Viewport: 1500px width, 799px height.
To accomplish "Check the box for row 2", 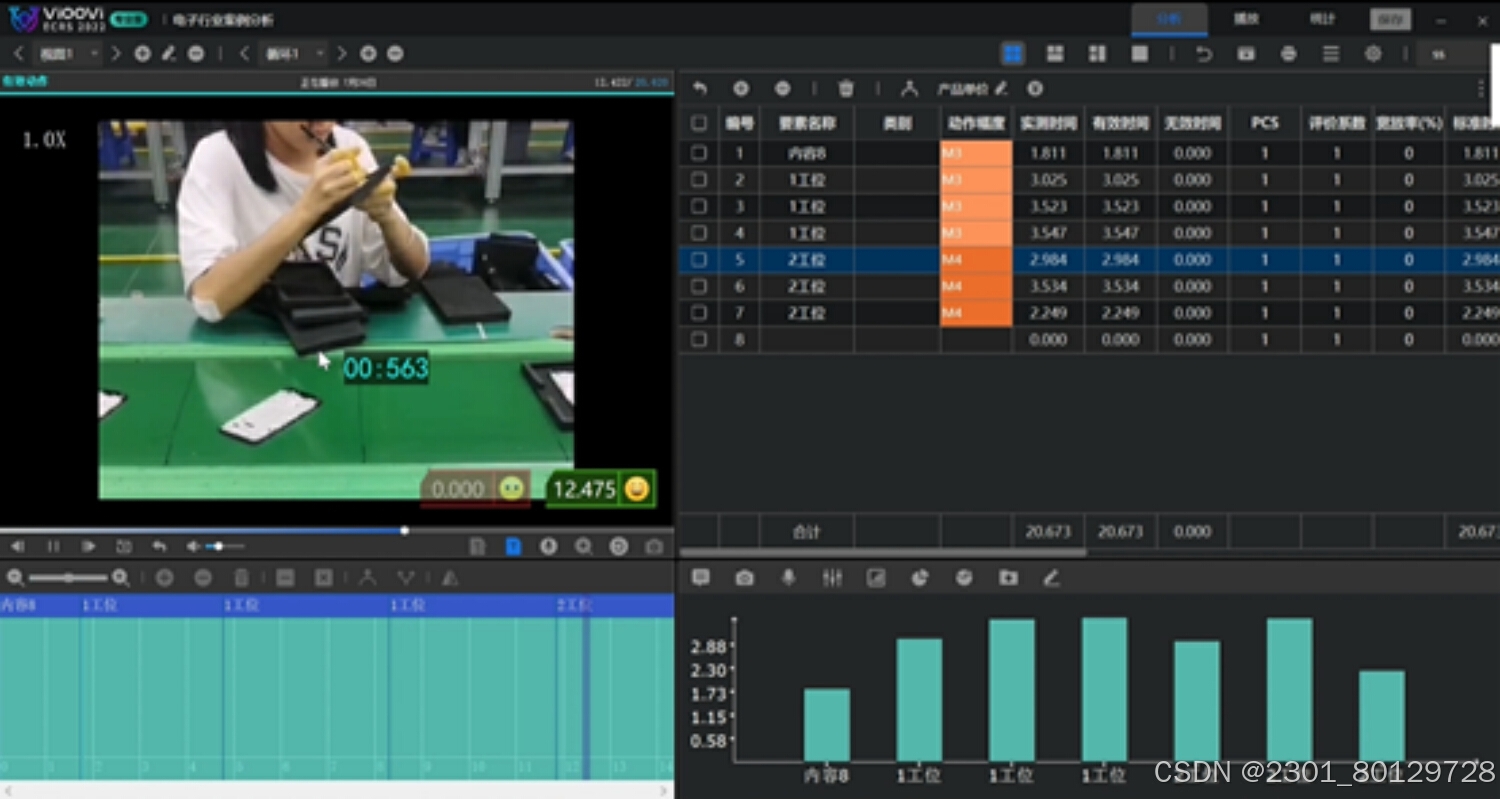I will tap(699, 180).
